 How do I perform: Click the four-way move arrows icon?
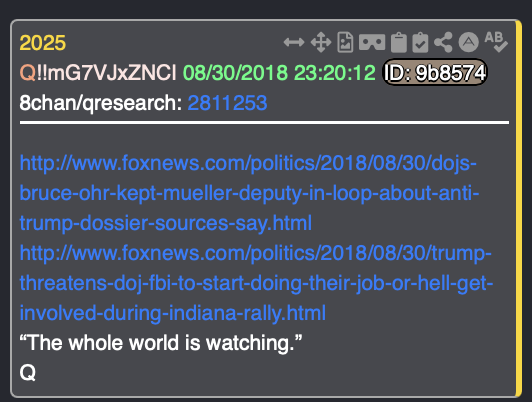(321, 42)
